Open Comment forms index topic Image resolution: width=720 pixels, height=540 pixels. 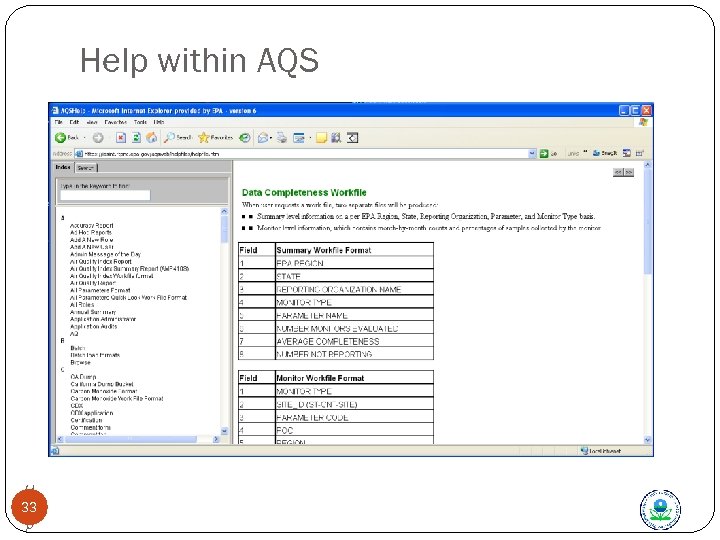point(90,428)
